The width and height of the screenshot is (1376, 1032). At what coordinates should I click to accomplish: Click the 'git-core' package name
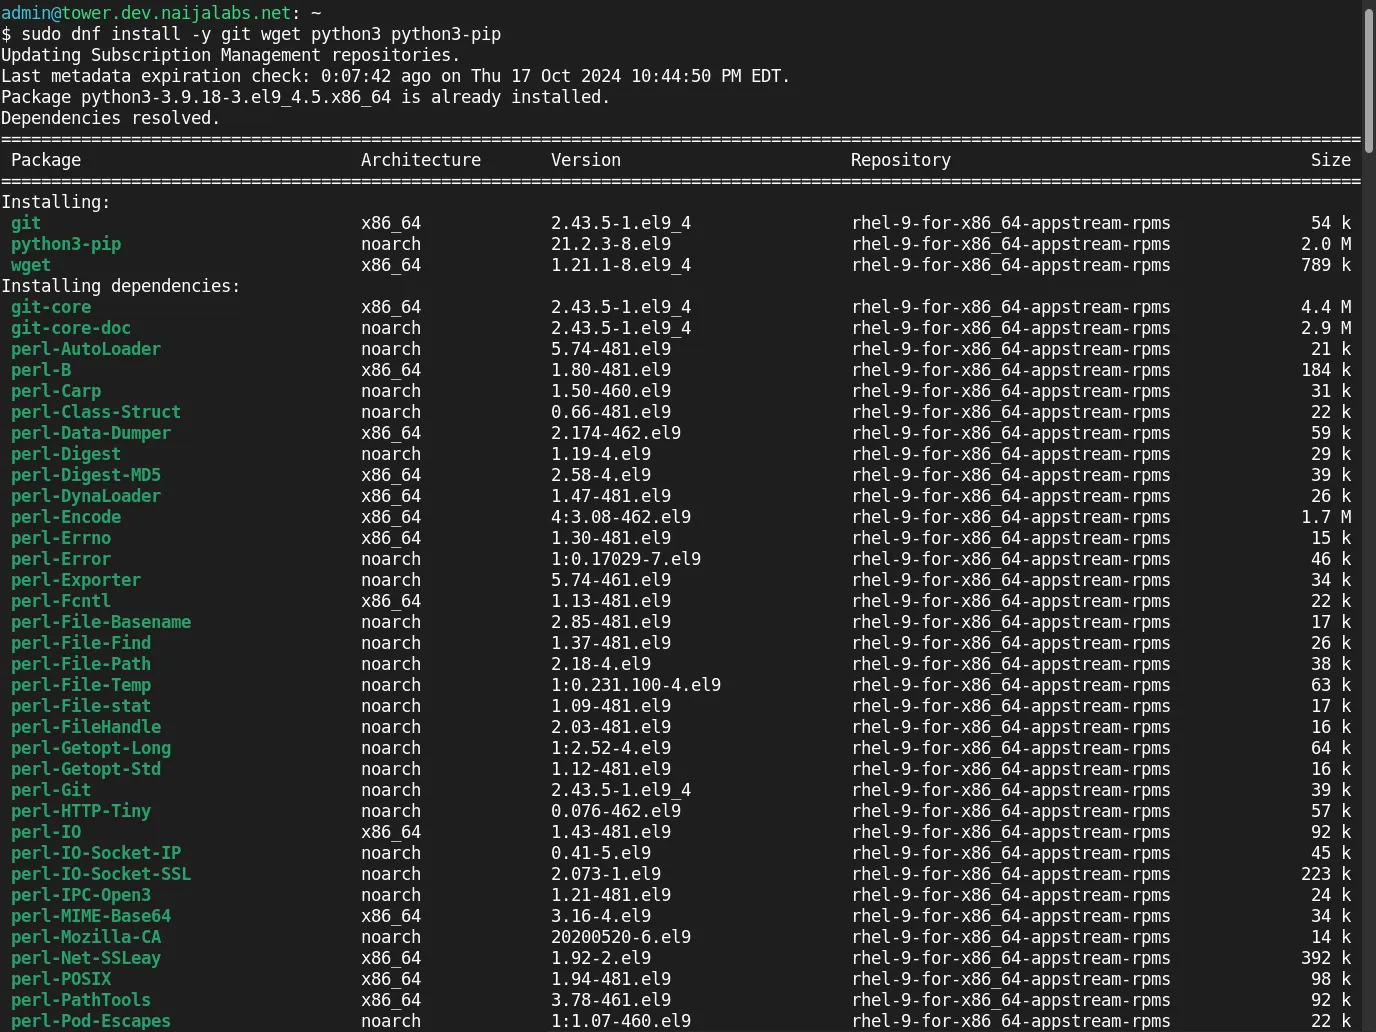pyautogui.click(x=51, y=307)
